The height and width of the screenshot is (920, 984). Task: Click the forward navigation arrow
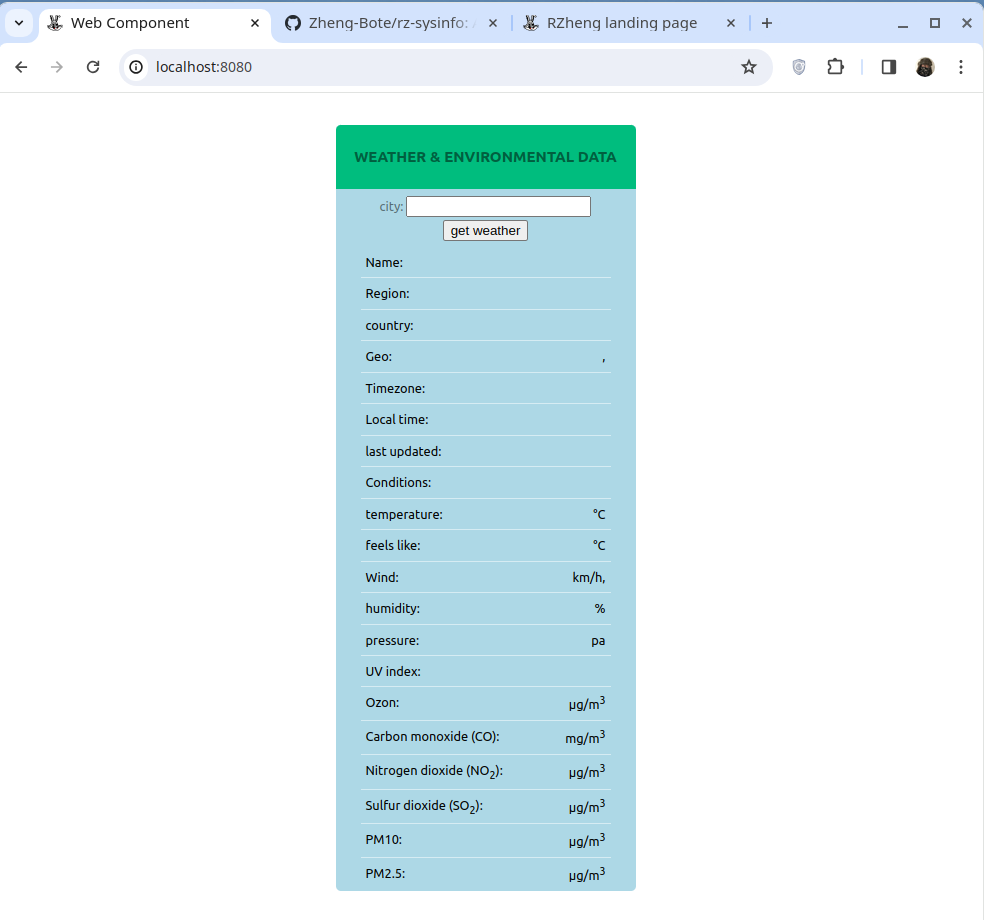(57, 67)
